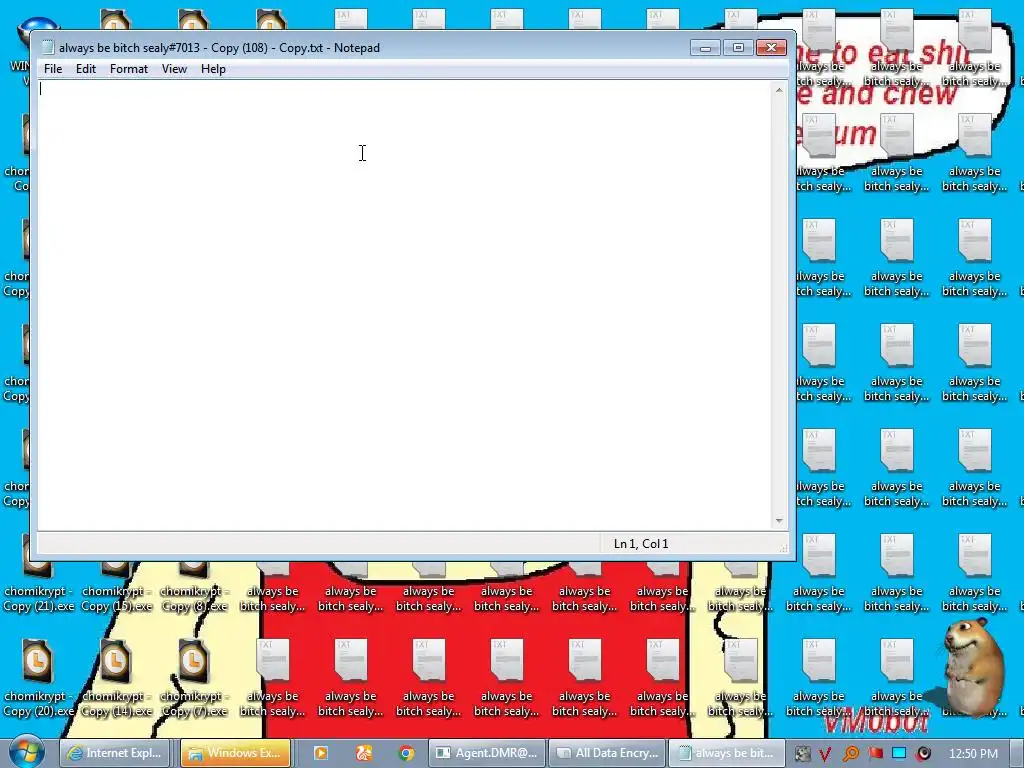Image resolution: width=1024 pixels, height=768 pixels.
Task: Click the red V tray icon
Action: coord(825,754)
